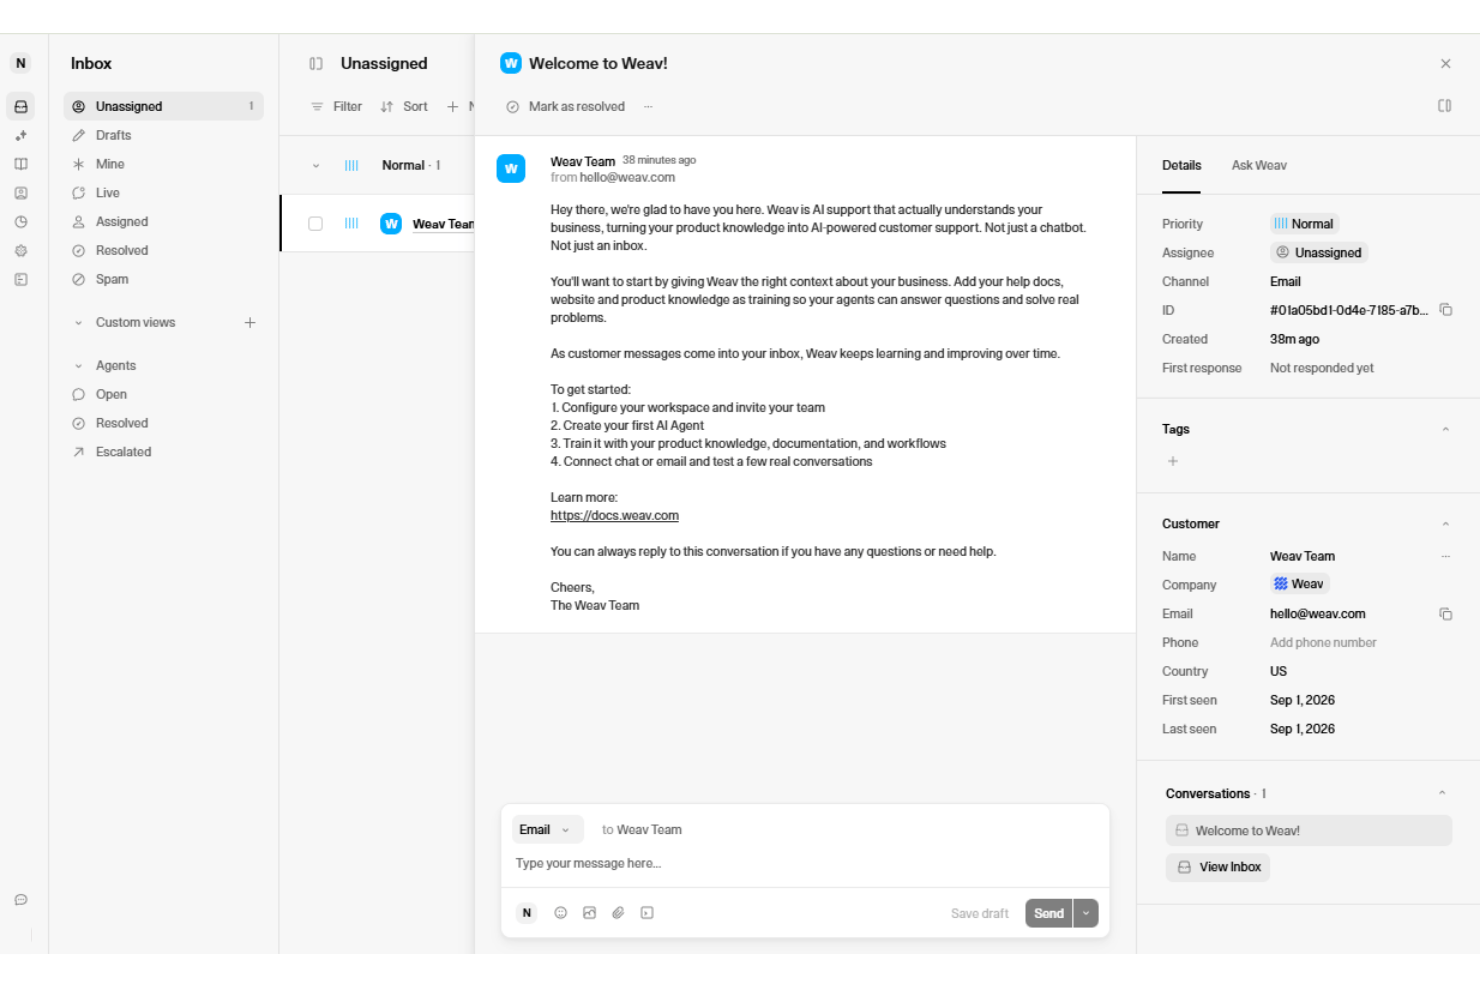Change the Normal priority value
The height and width of the screenshot is (987, 1480).
tap(1304, 224)
